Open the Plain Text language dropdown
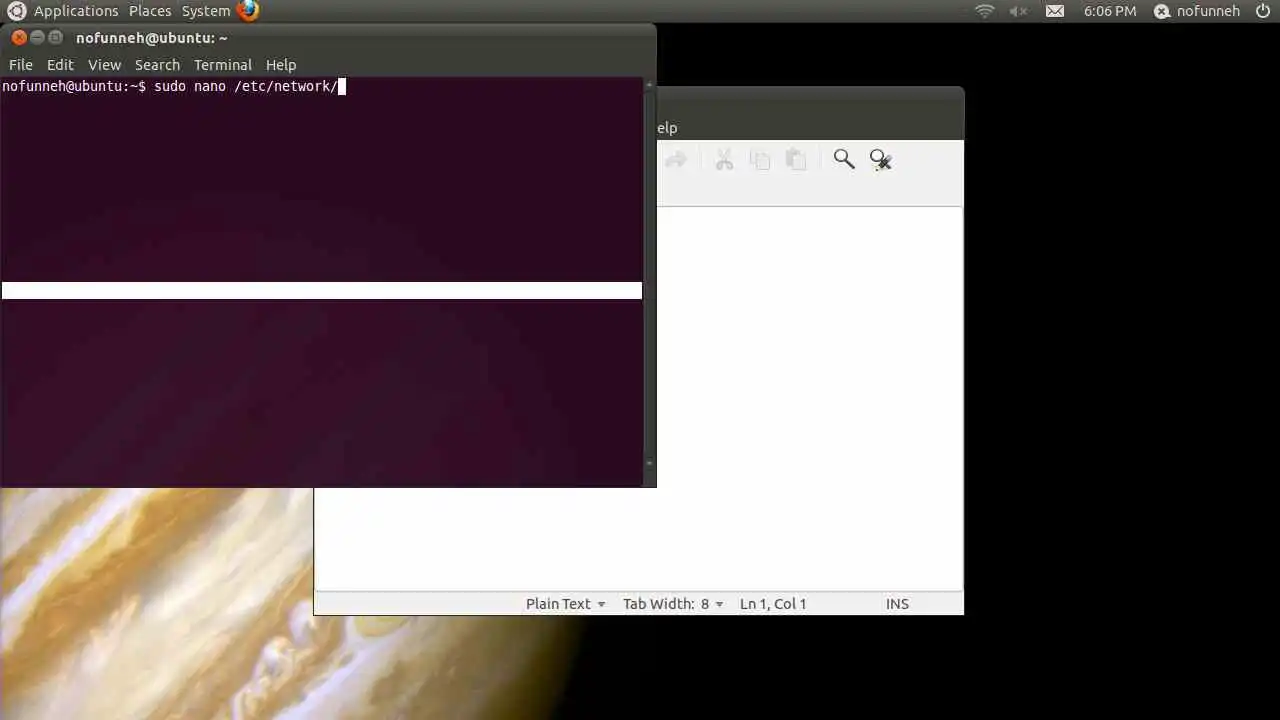1280x720 pixels. click(x=566, y=604)
